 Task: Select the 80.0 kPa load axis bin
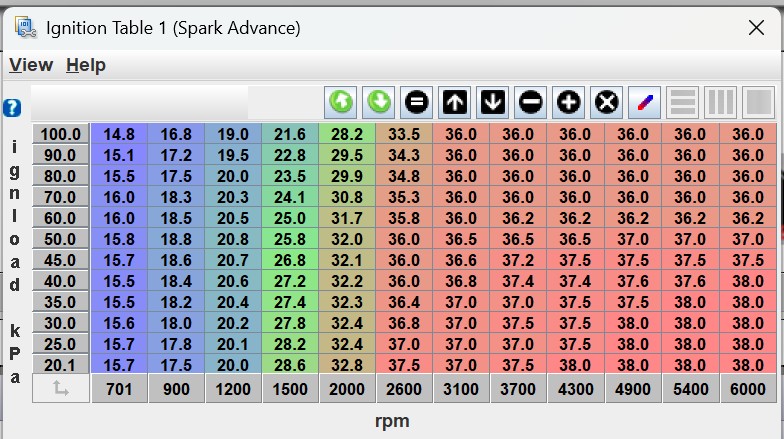click(60, 176)
